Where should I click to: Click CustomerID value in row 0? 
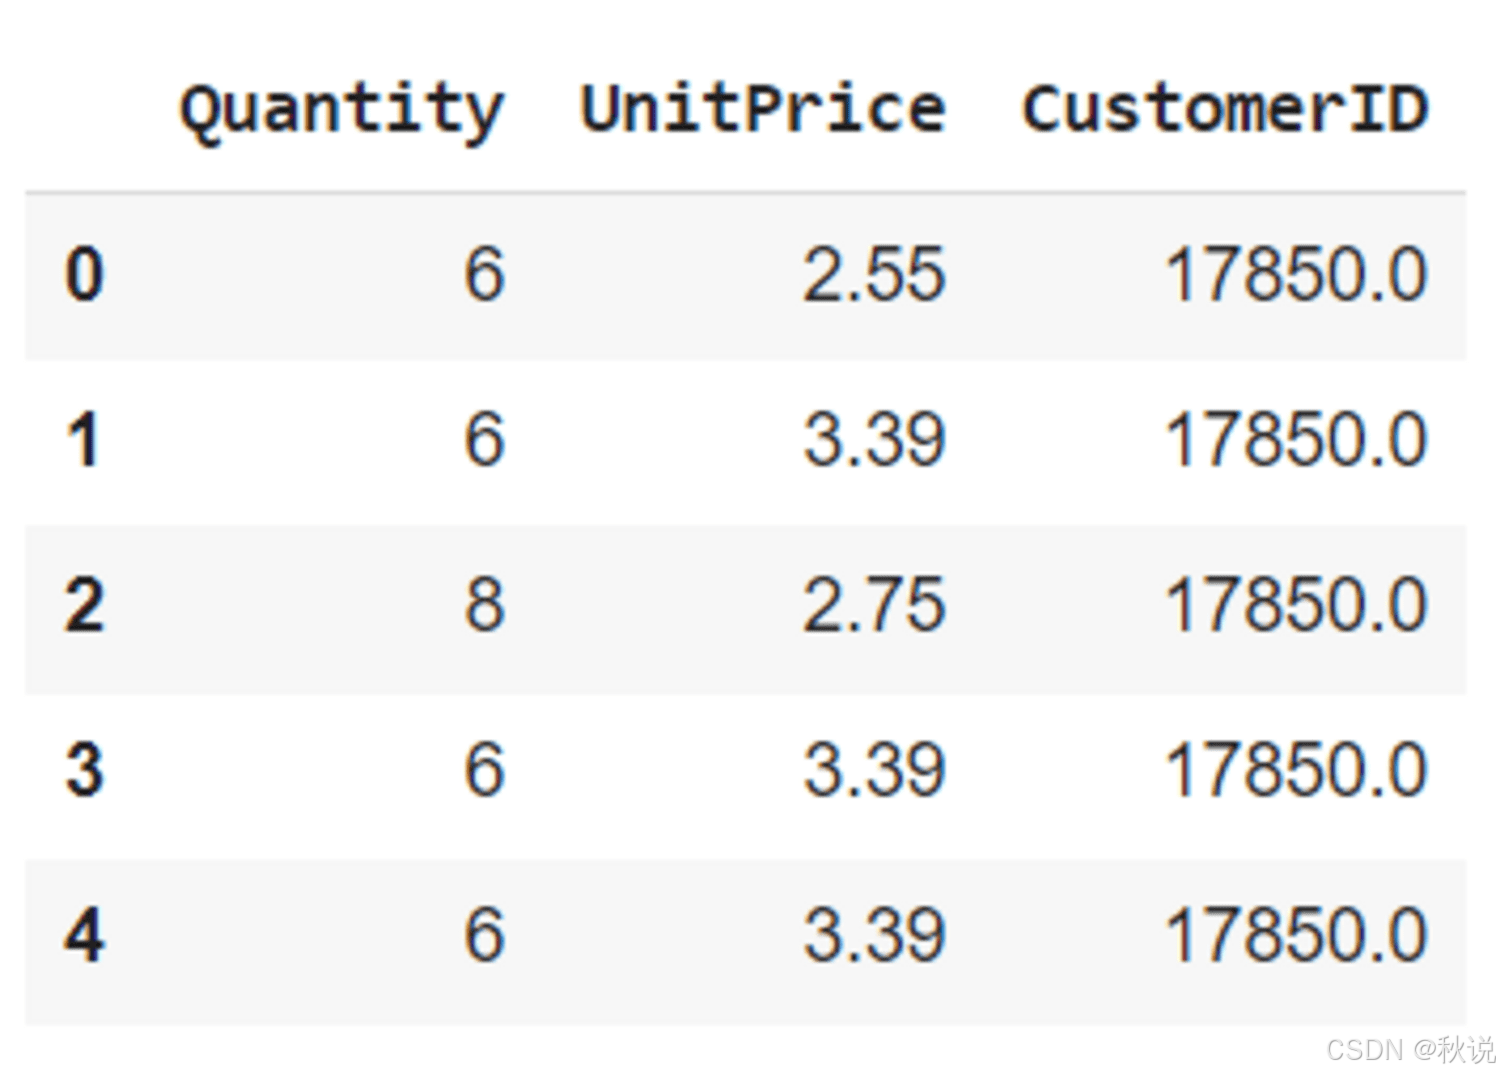[x=1297, y=274]
